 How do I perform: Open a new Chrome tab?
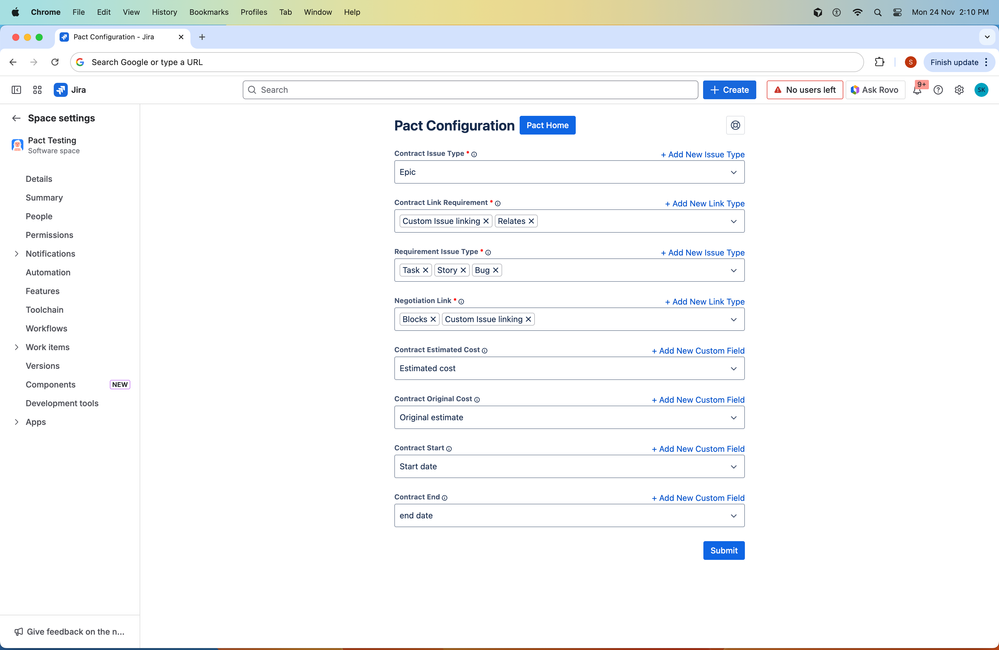click(202, 37)
